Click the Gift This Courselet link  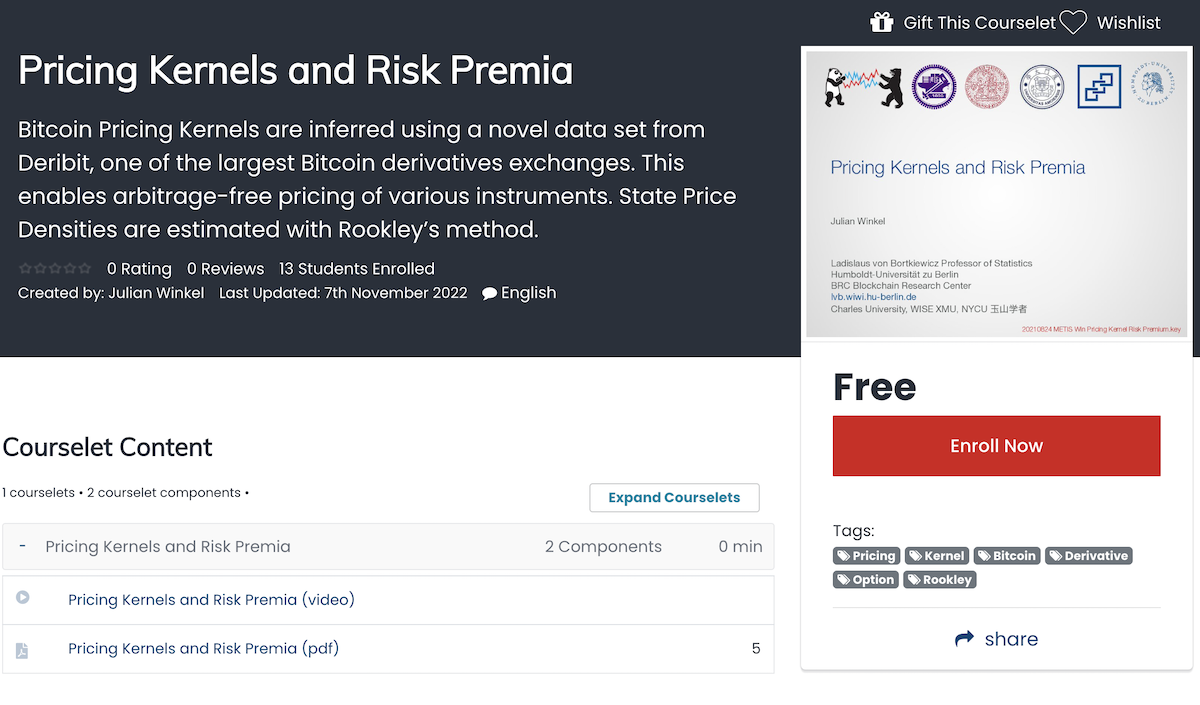[x=979, y=22]
